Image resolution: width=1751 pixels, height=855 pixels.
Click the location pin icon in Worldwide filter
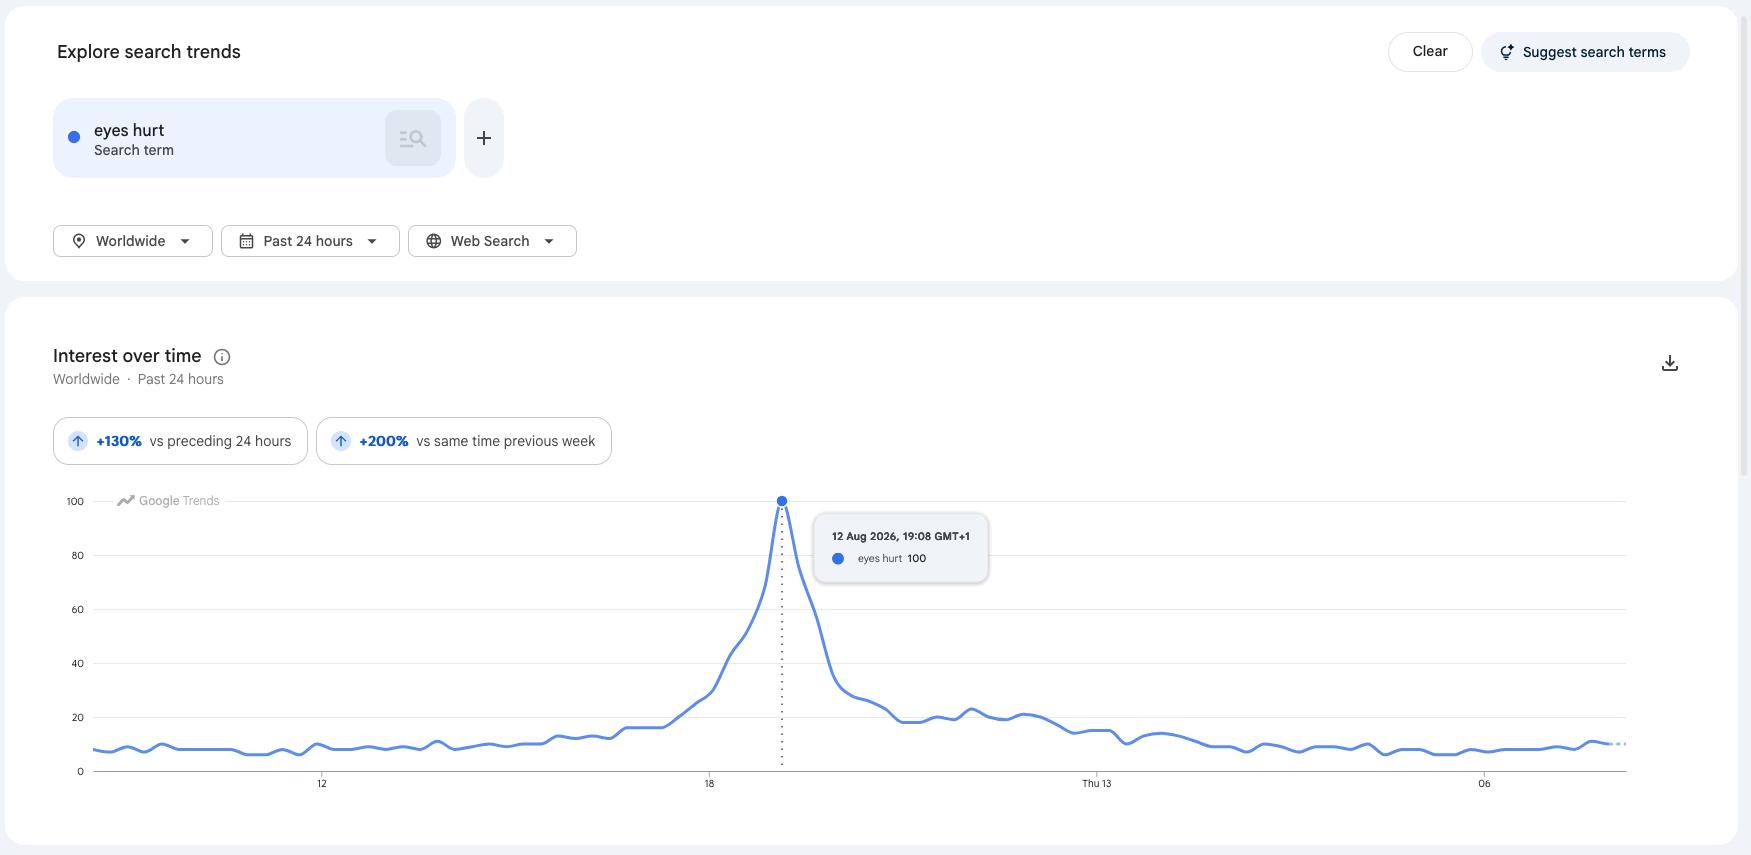click(x=79, y=241)
